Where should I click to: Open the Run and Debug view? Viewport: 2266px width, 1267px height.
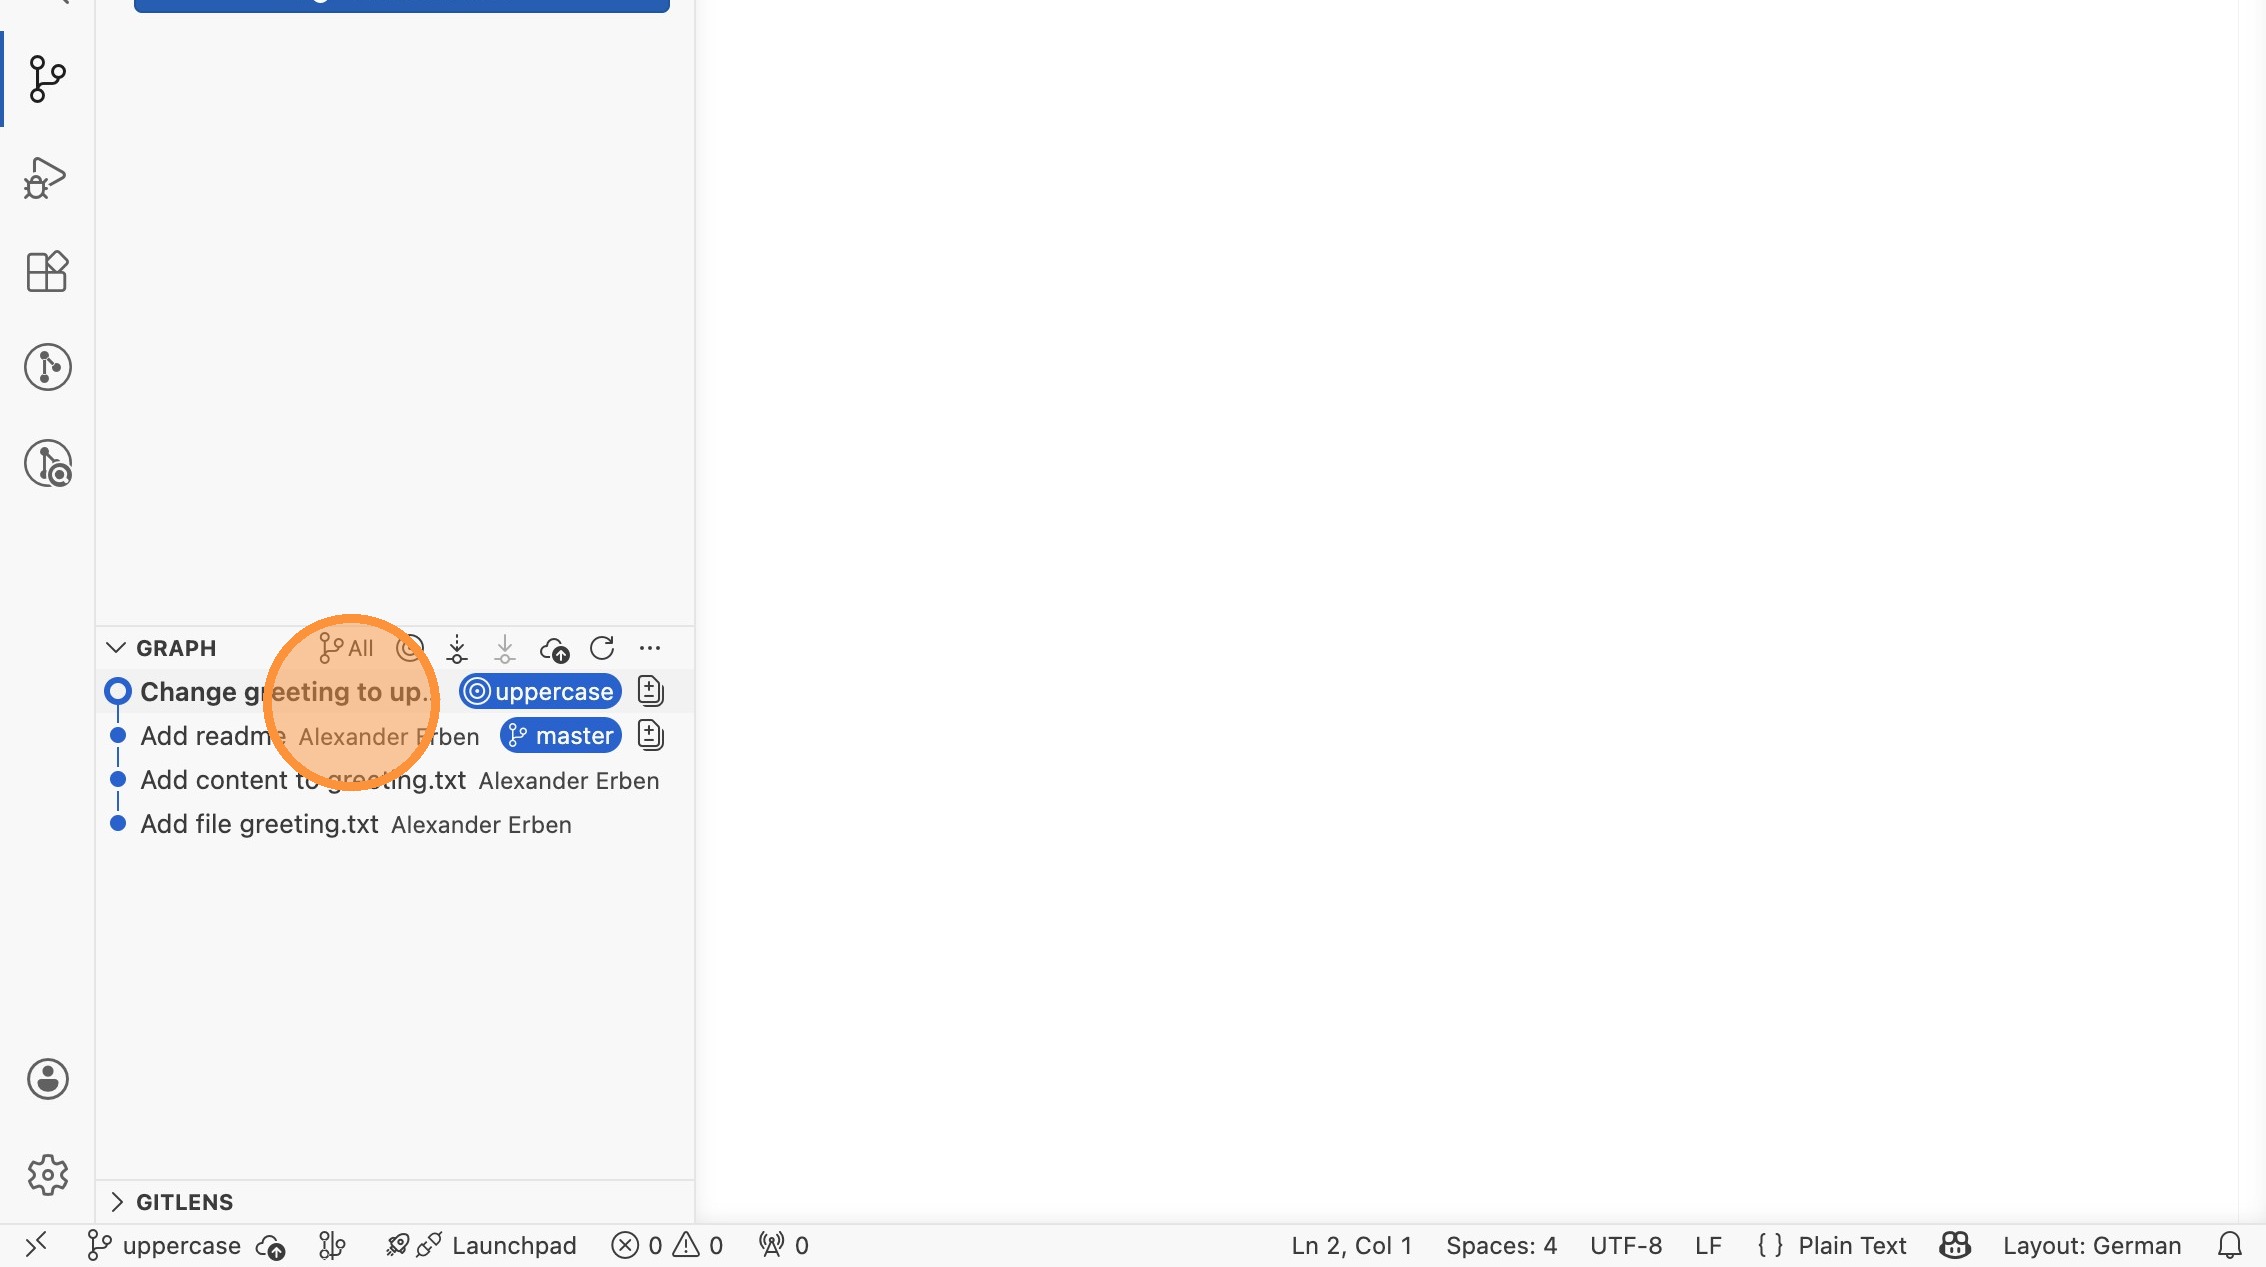[x=47, y=178]
